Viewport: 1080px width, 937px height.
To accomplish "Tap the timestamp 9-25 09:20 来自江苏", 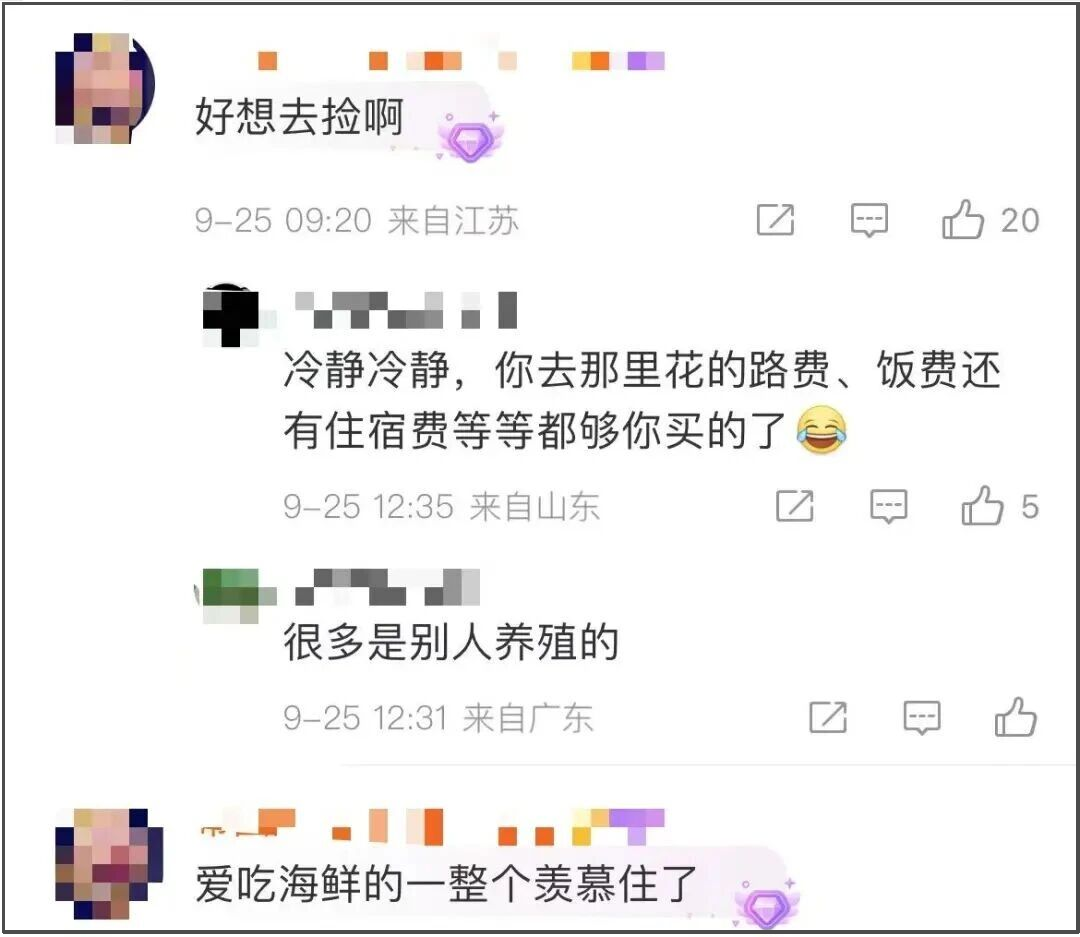I will 356,220.
